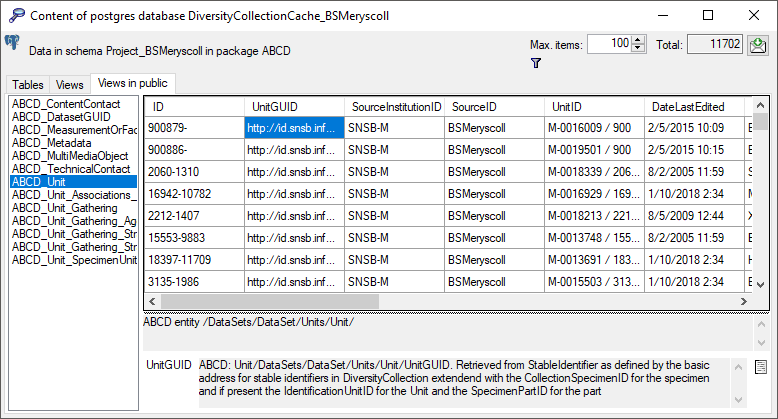The height and width of the screenshot is (419, 778).
Task: Increase Max. items with up spinner
Action: [639, 40]
